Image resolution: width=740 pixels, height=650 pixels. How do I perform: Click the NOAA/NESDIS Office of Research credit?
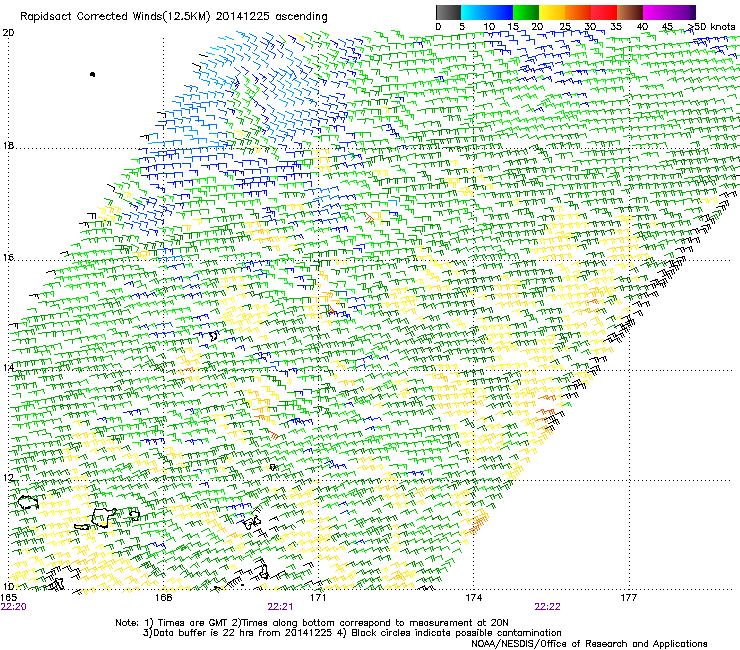(589, 643)
